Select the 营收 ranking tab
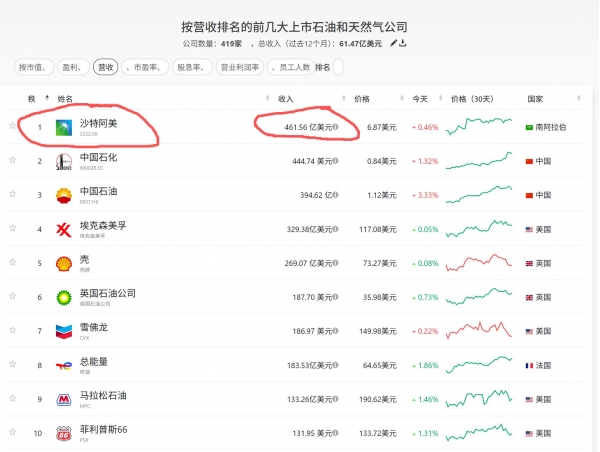This screenshot has height=452, width=600. coord(105,67)
